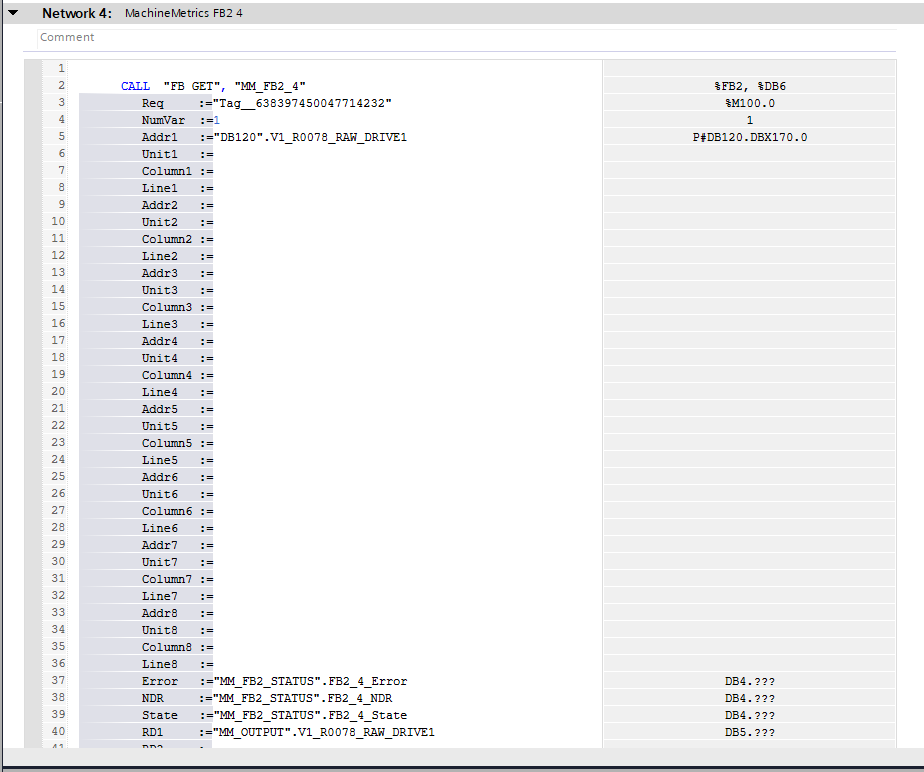Click the Unit7 parameter on line 30
Viewport: 924px width, 772px height.
coord(160,563)
